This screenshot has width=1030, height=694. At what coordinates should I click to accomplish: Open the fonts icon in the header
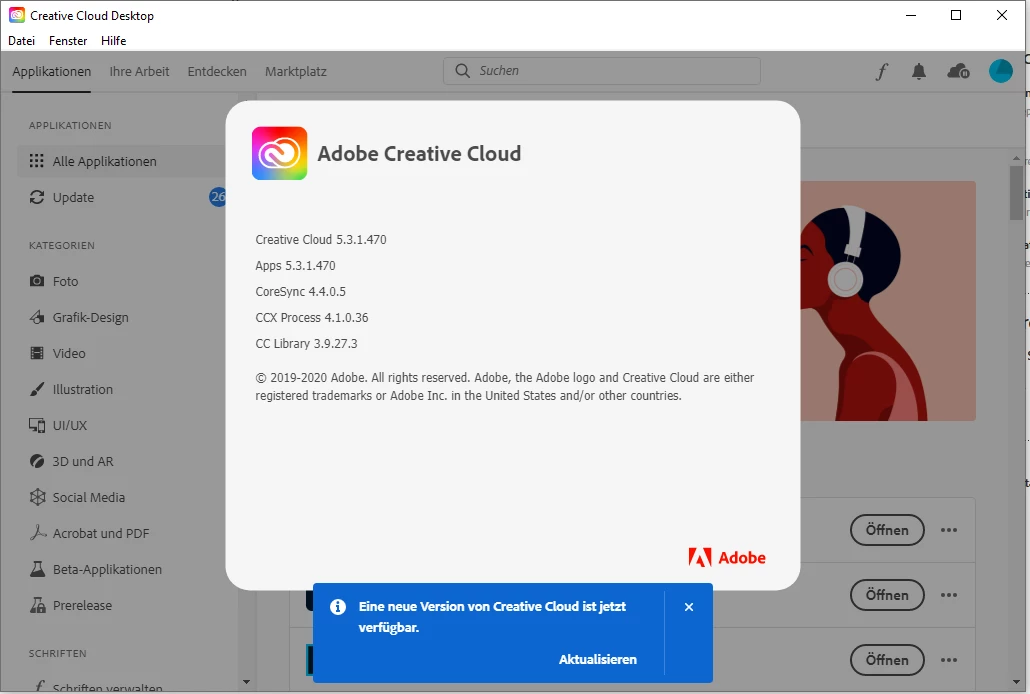click(882, 72)
